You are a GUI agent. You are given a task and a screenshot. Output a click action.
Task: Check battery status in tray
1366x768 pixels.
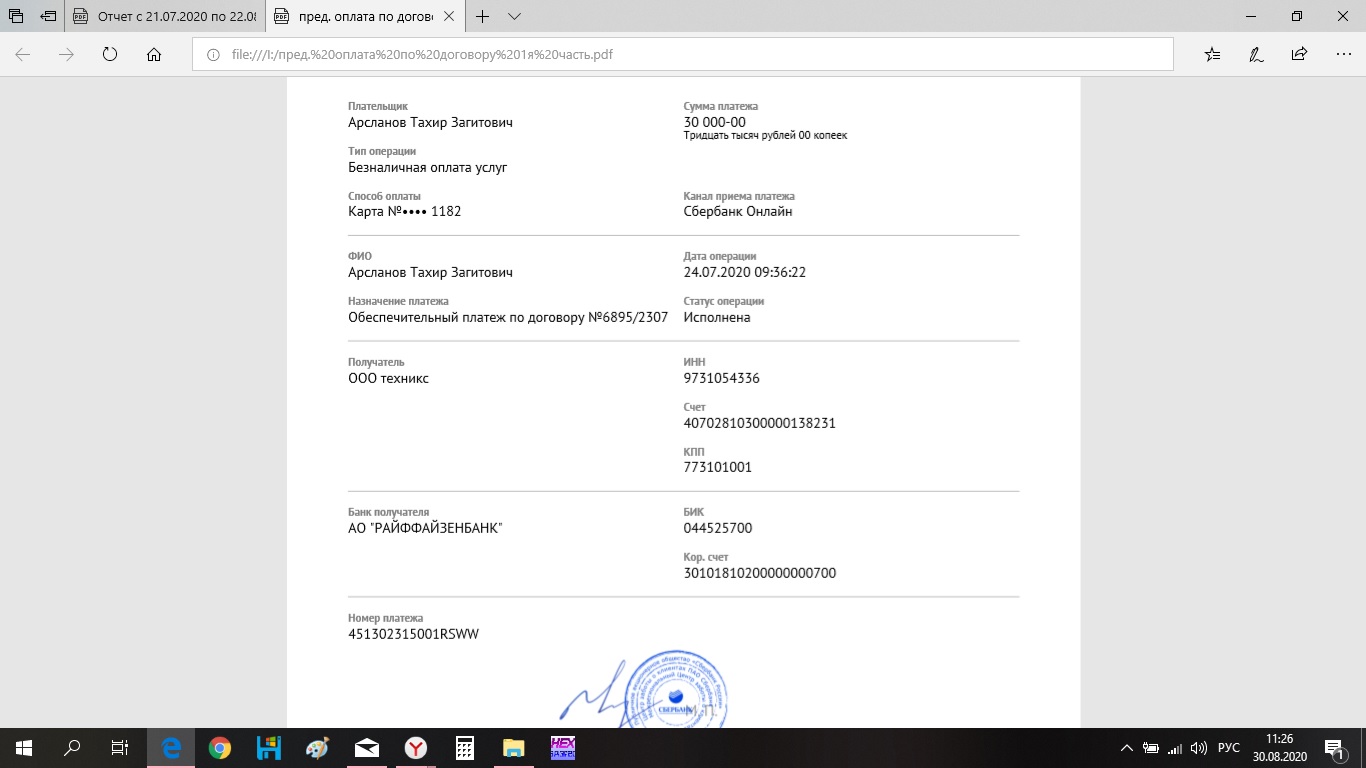click(x=1151, y=748)
